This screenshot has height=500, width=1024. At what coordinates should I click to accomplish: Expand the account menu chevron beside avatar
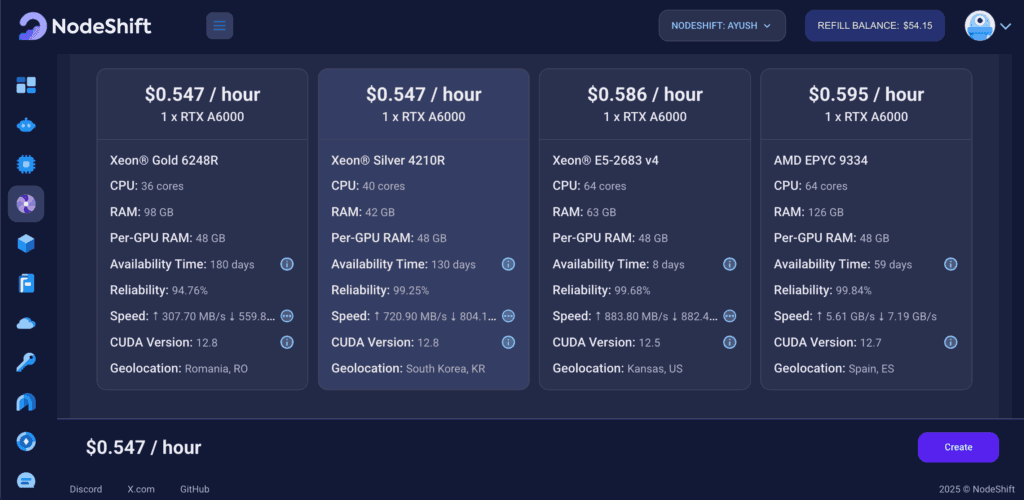1006,26
